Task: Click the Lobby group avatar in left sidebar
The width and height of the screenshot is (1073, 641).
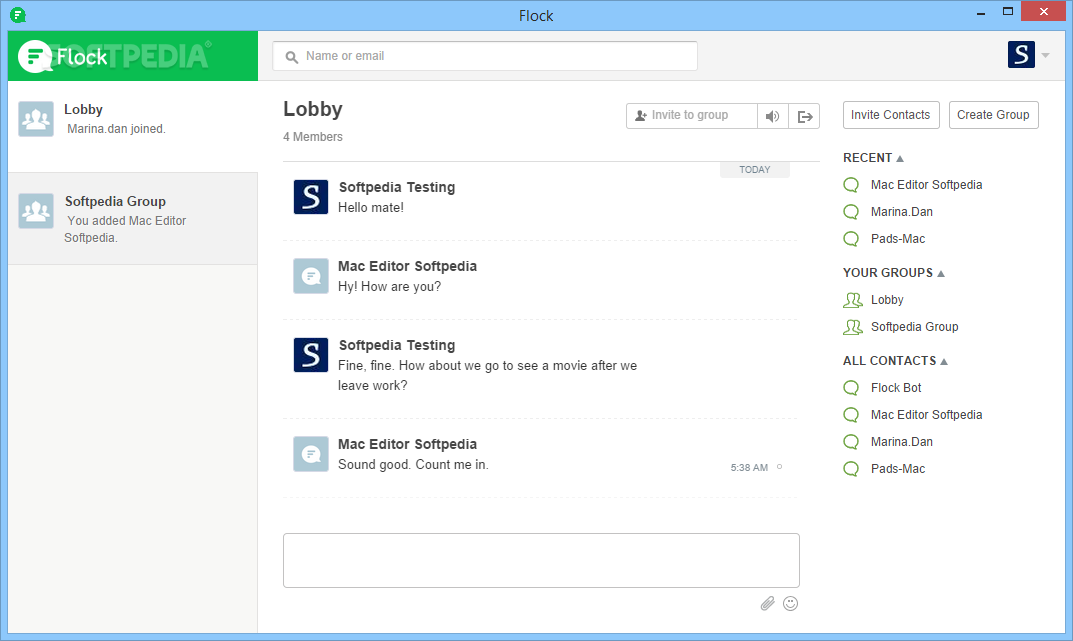Action: [36, 119]
